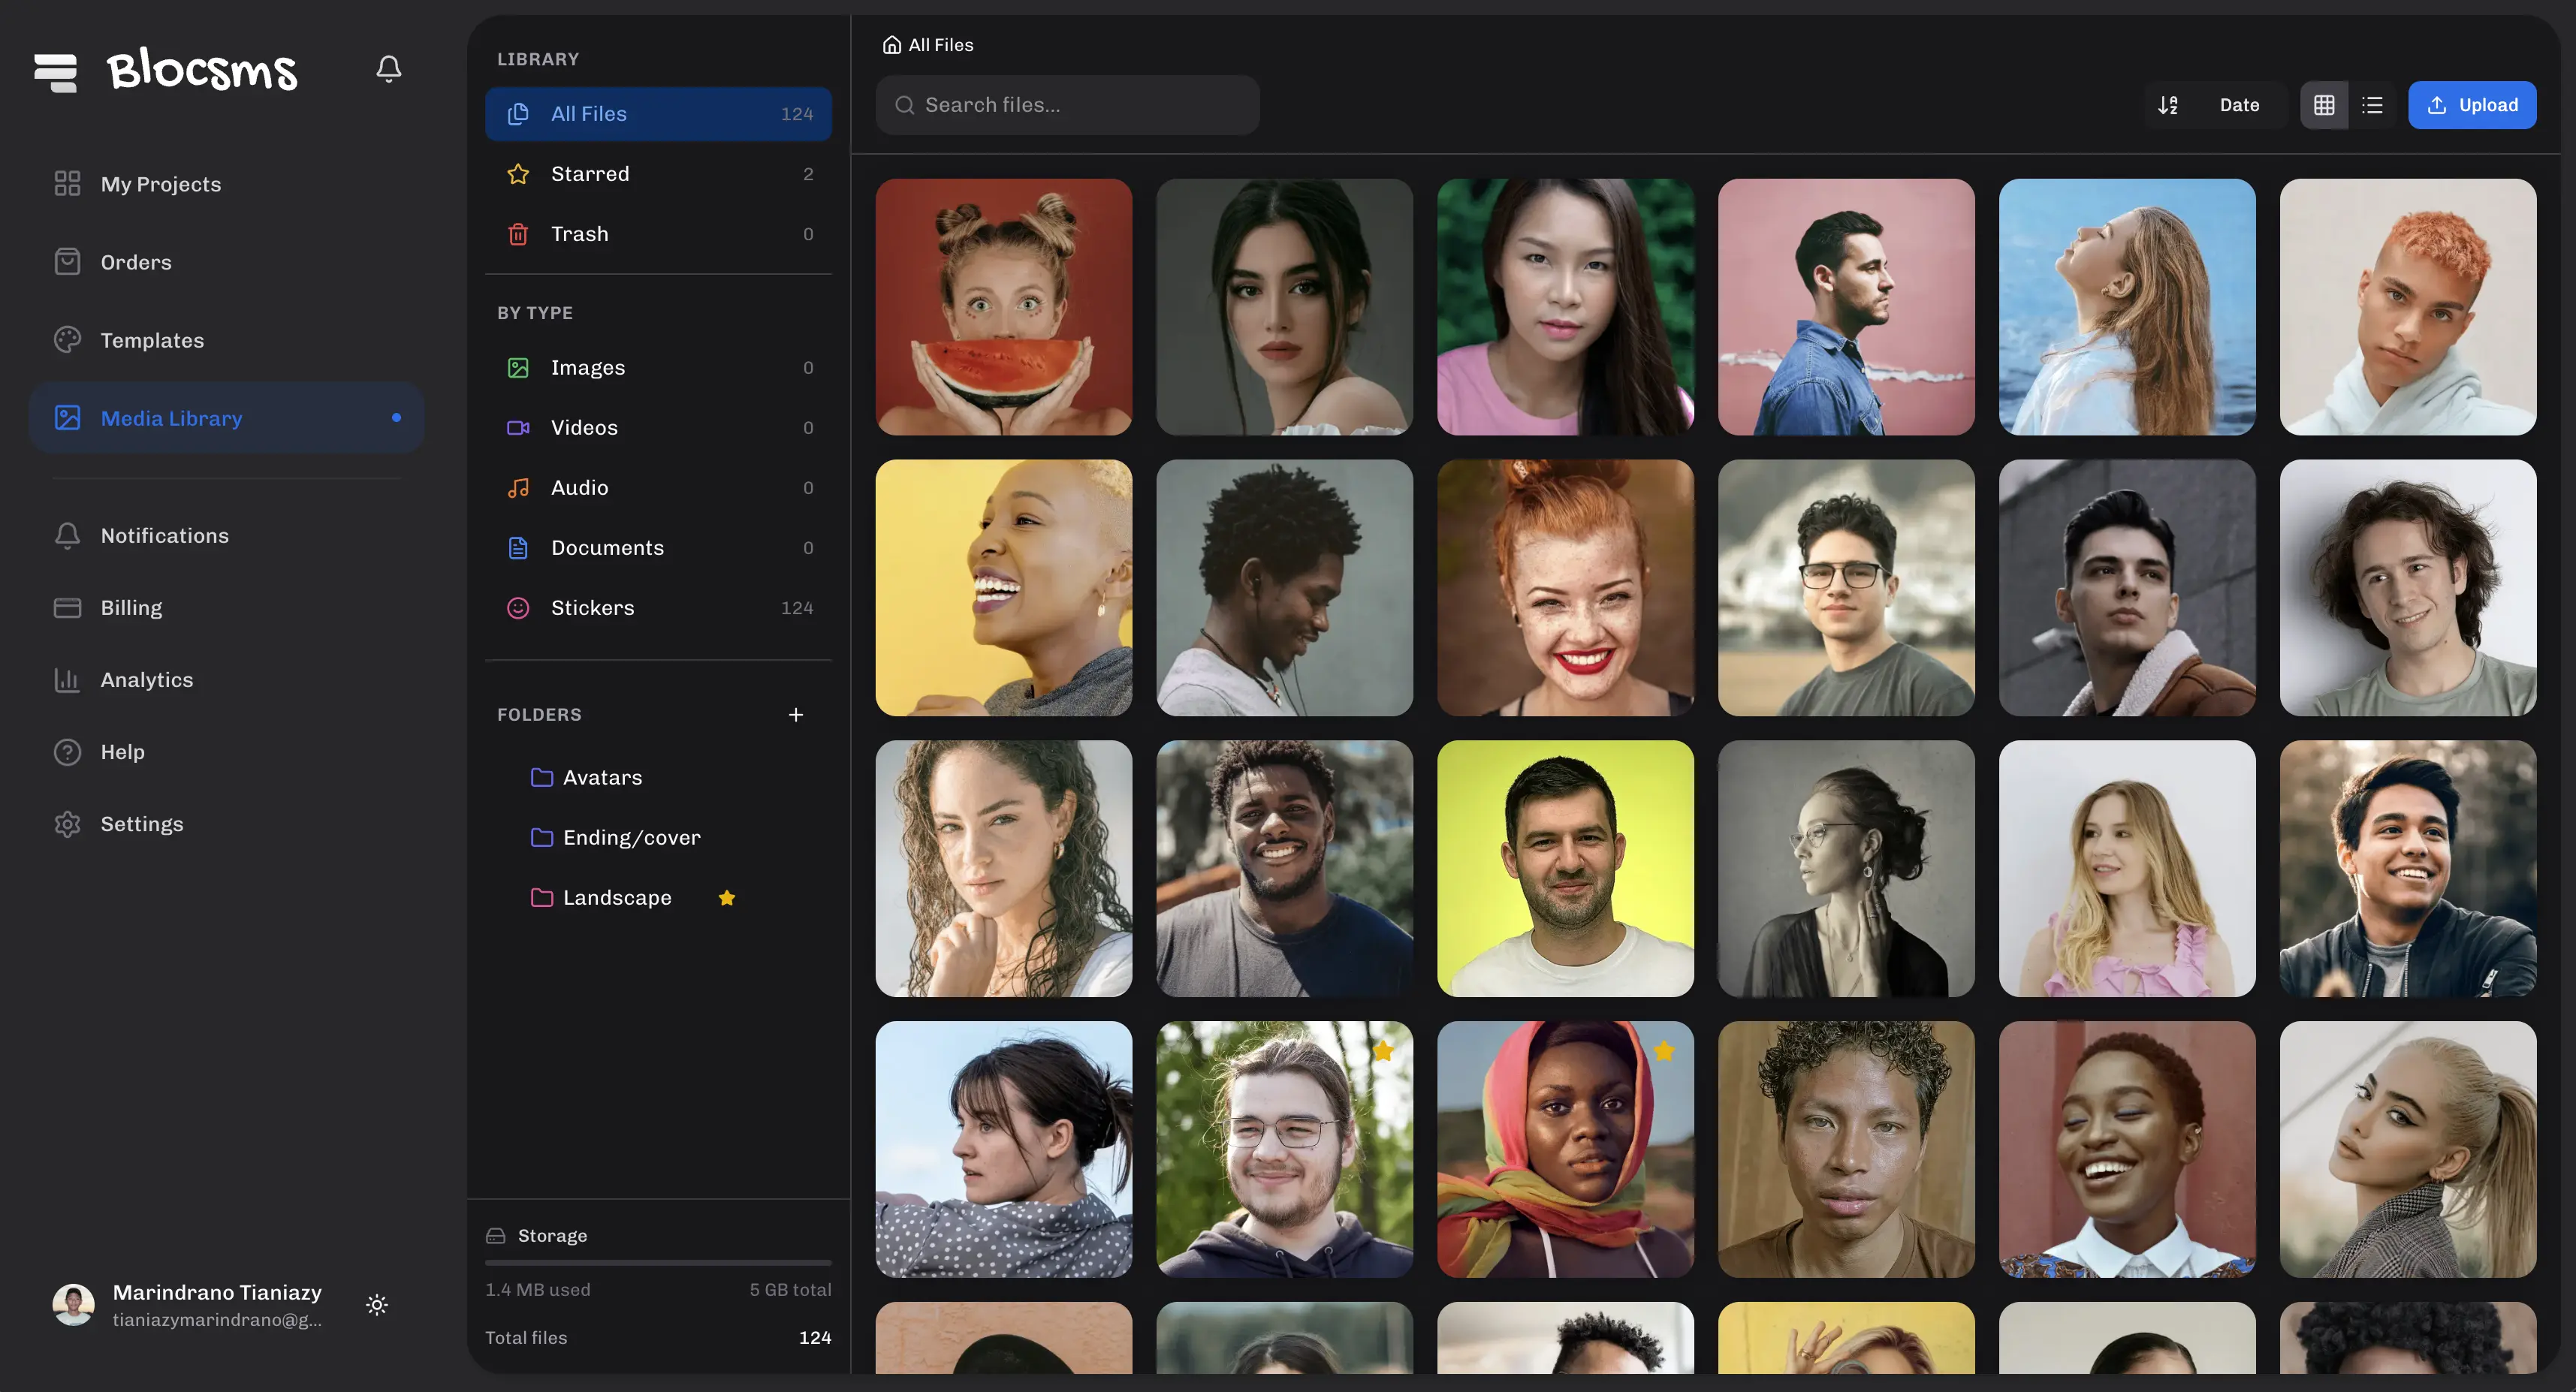Click the Blocsms logo icon

55,72
